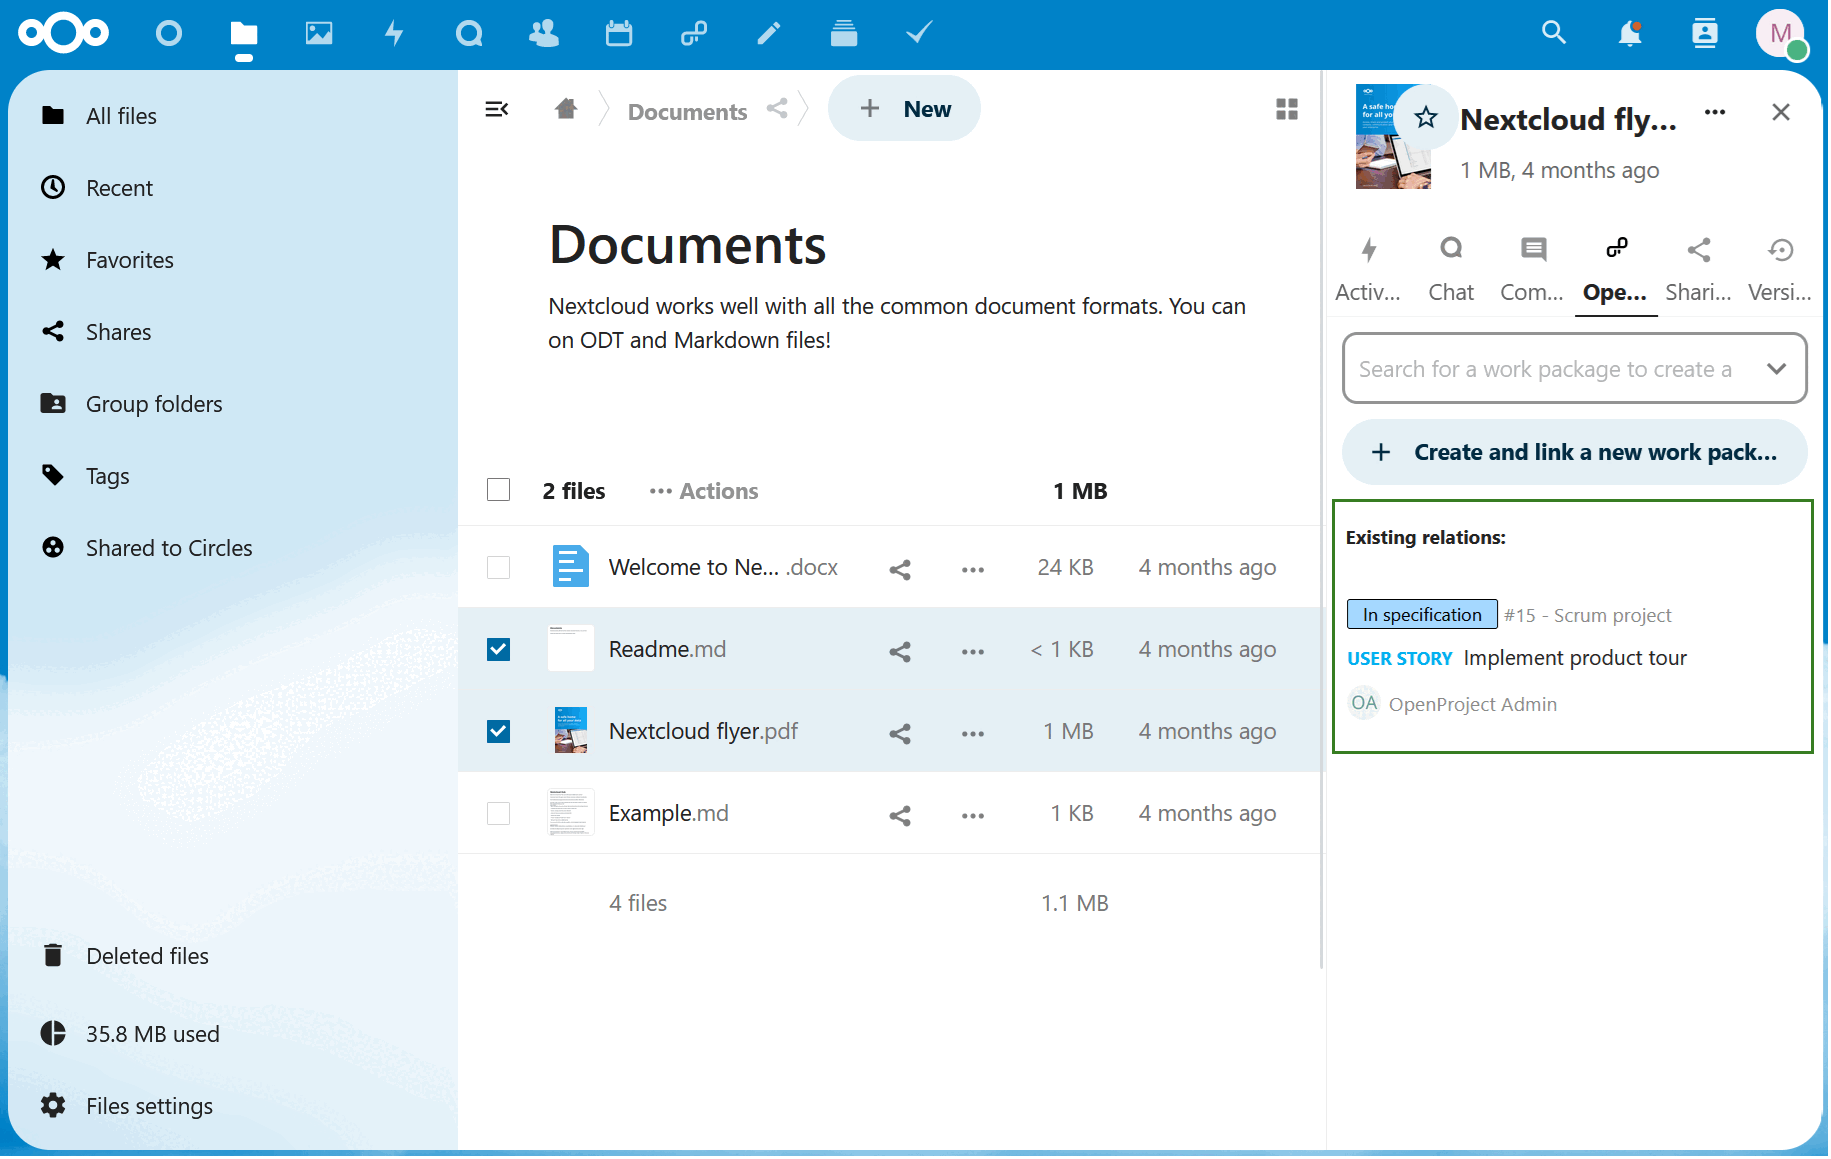This screenshot has width=1831, height=1159.
Task: Open the notifications bell
Action: pos(1630,33)
